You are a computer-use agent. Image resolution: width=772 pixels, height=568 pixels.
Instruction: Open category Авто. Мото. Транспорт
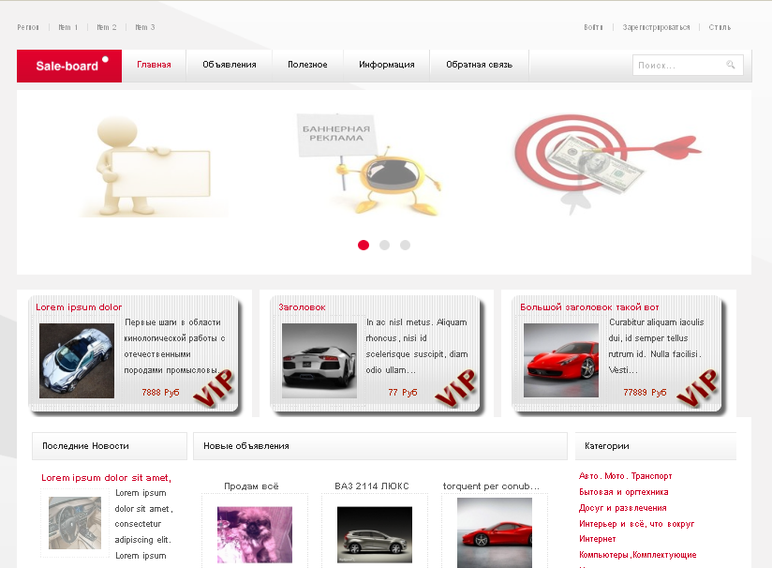coord(625,476)
